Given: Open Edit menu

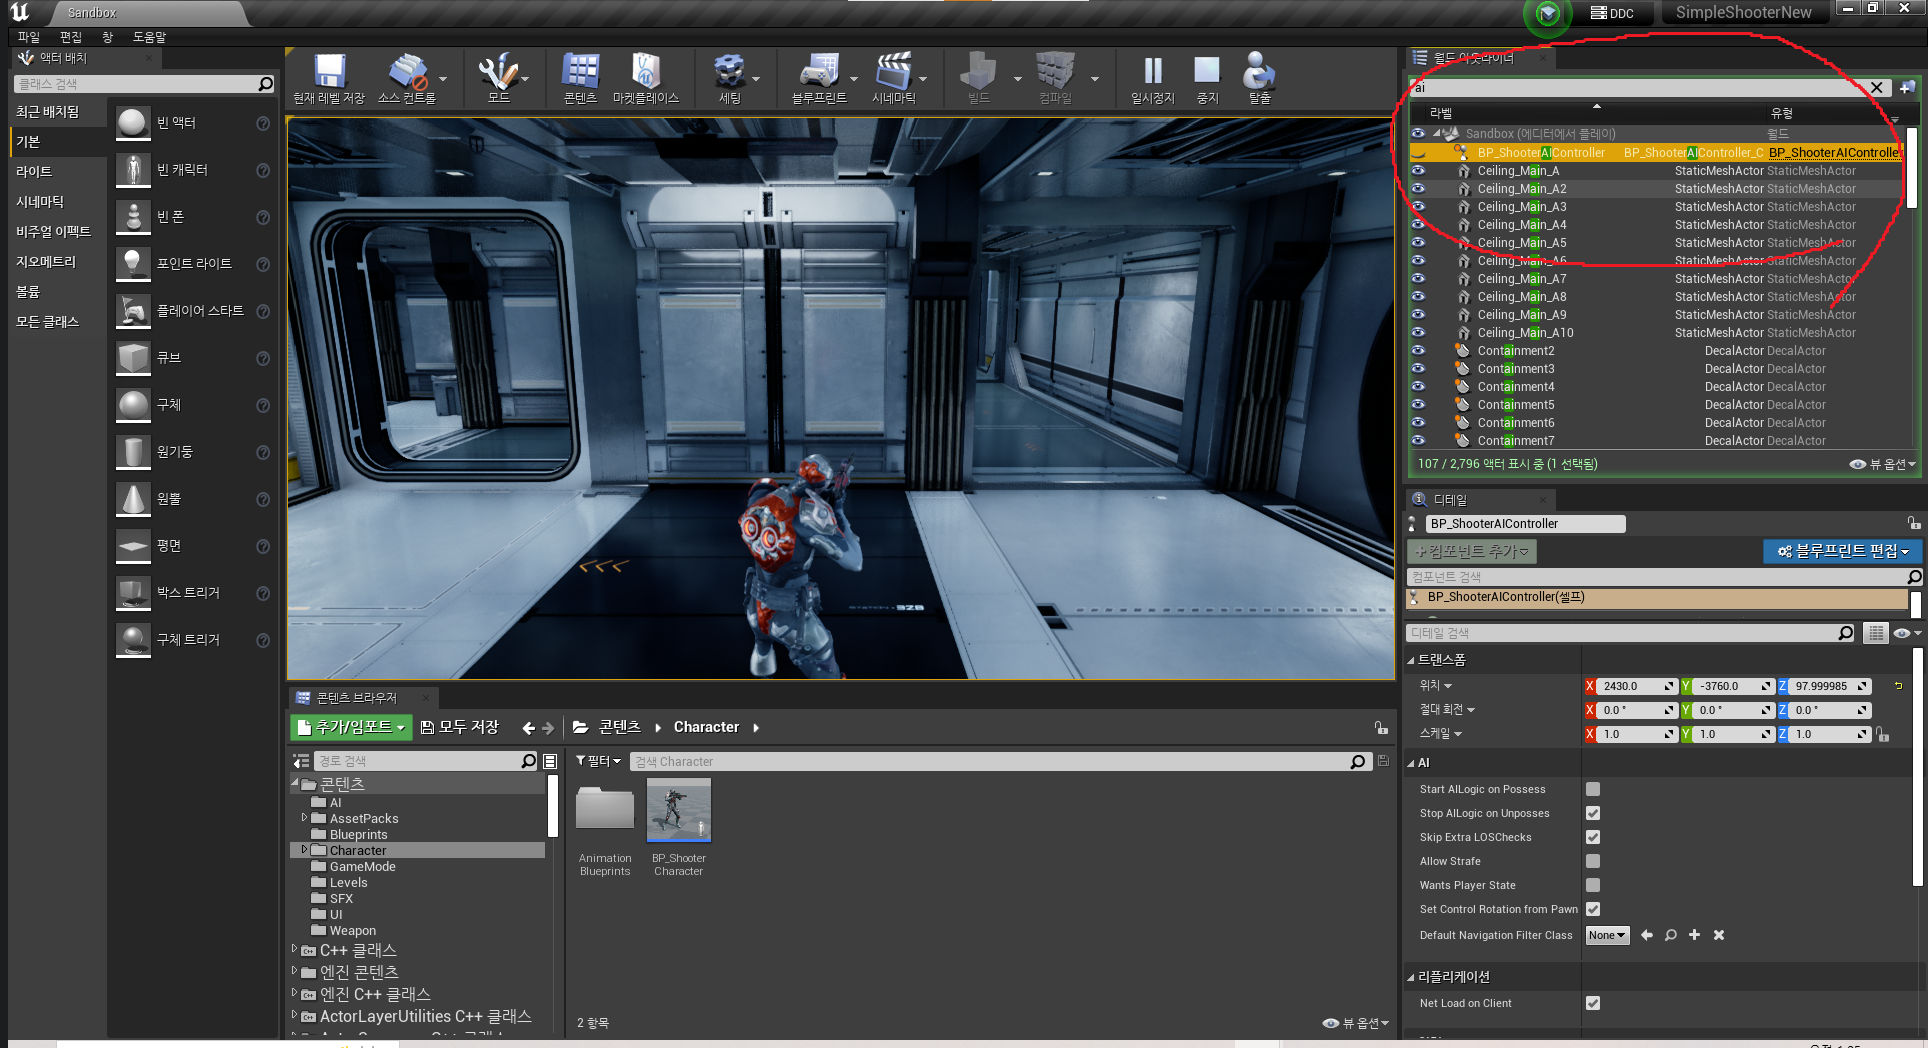Looking at the screenshot, I should pyautogui.click(x=71, y=37).
